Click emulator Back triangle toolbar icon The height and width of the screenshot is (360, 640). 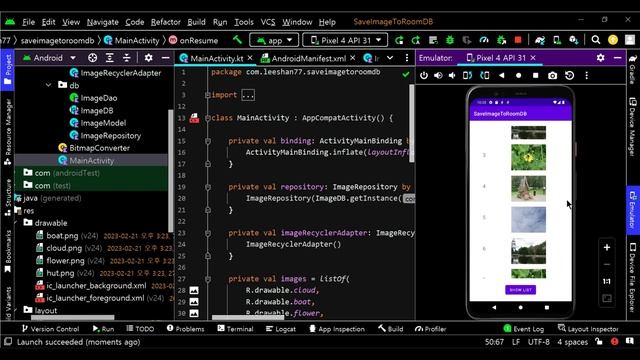pyautogui.click(x=502, y=76)
